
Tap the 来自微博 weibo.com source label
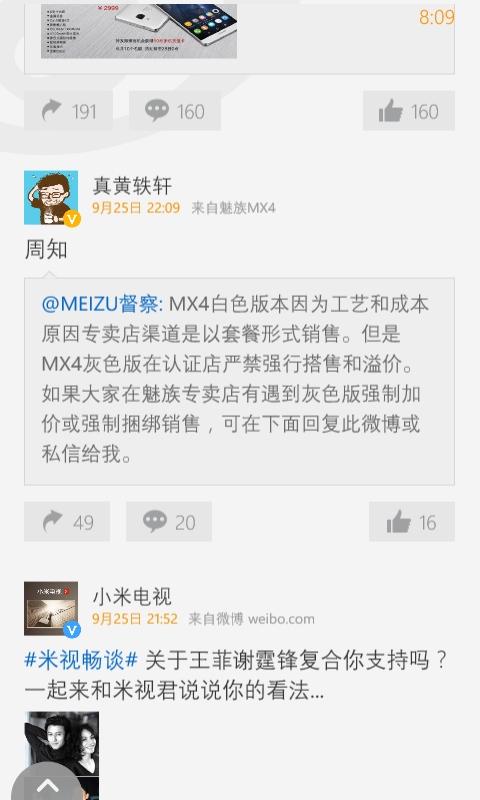[x=251, y=619]
